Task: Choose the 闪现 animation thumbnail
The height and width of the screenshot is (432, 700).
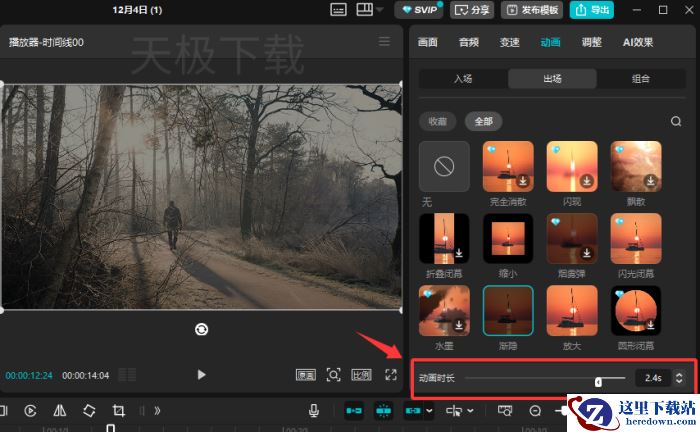Action: click(572, 166)
